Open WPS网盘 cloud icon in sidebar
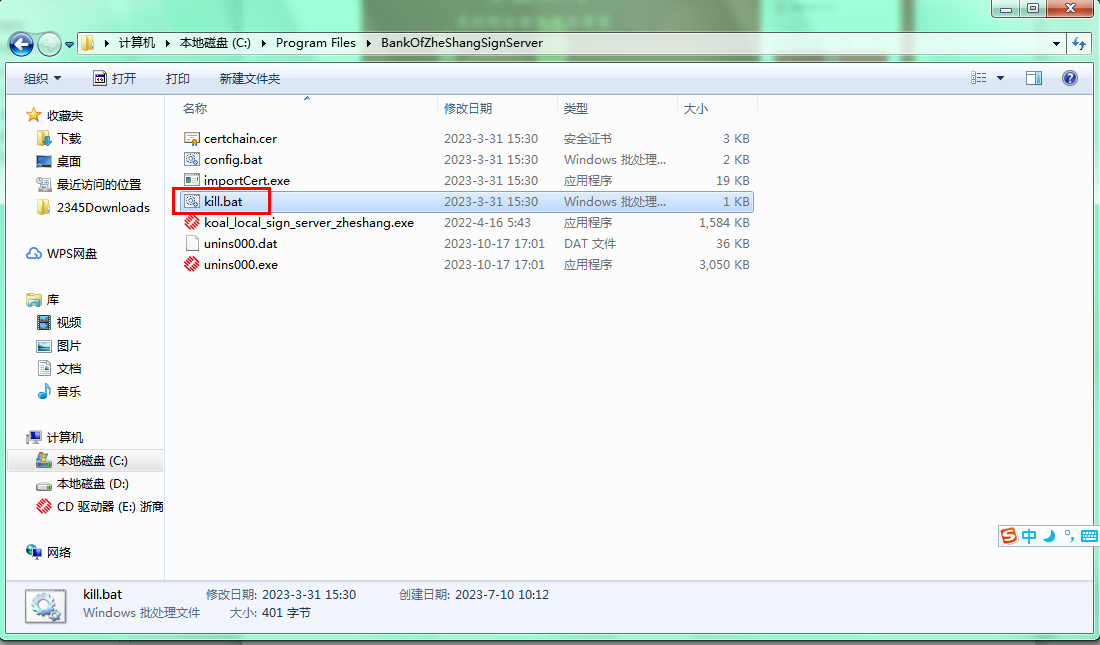Viewport: 1100px width, 645px height. (34, 253)
